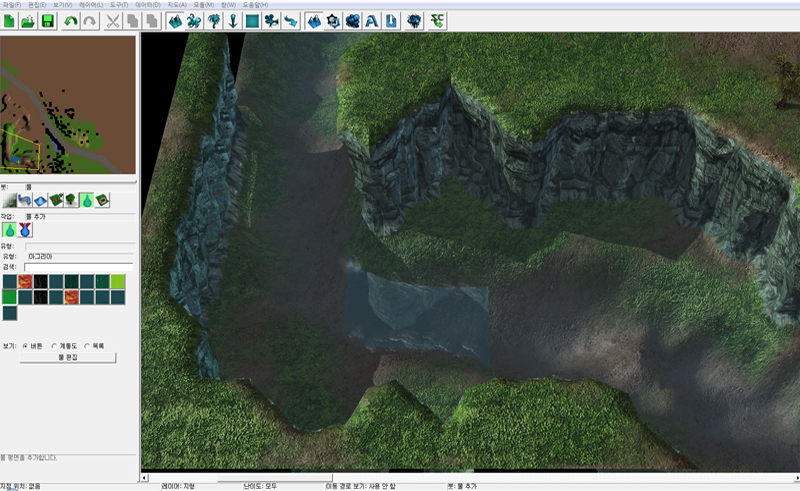Launch Test Document with the SC icon
This screenshot has width=800, height=491.
tap(437, 21)
